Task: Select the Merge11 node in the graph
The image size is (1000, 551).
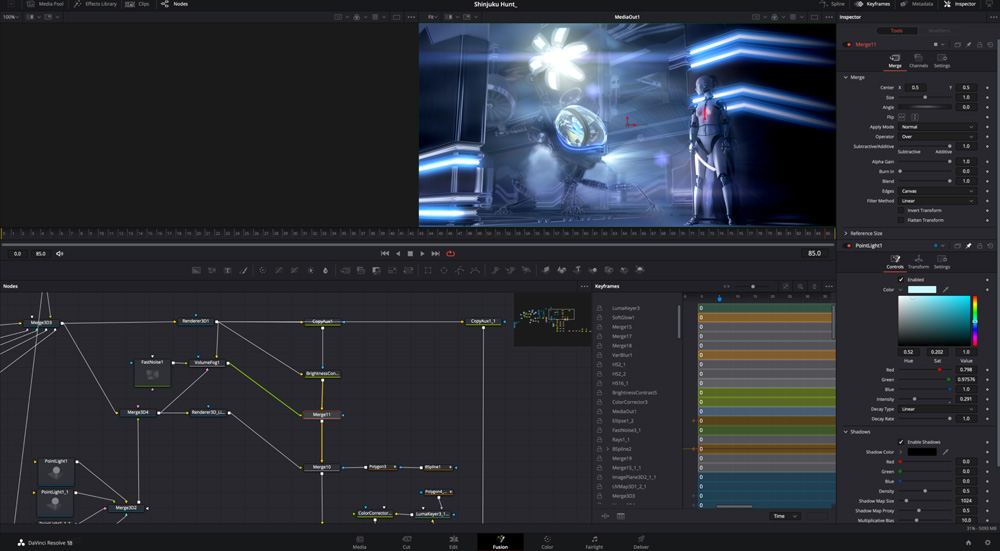Action: (x=321, y=414)
